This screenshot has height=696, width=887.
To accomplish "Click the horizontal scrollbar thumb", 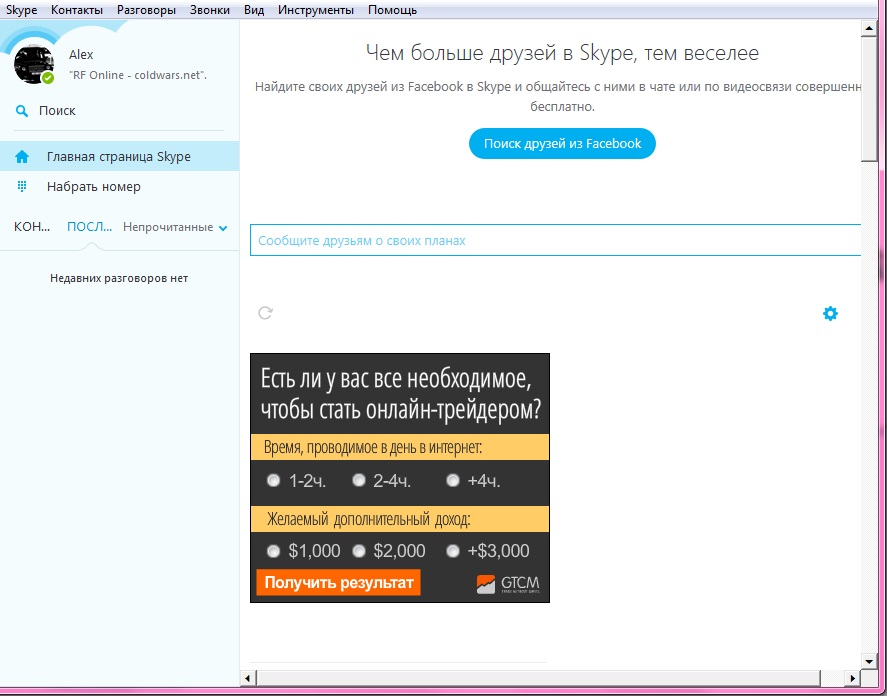I will (x=538, y=677).
